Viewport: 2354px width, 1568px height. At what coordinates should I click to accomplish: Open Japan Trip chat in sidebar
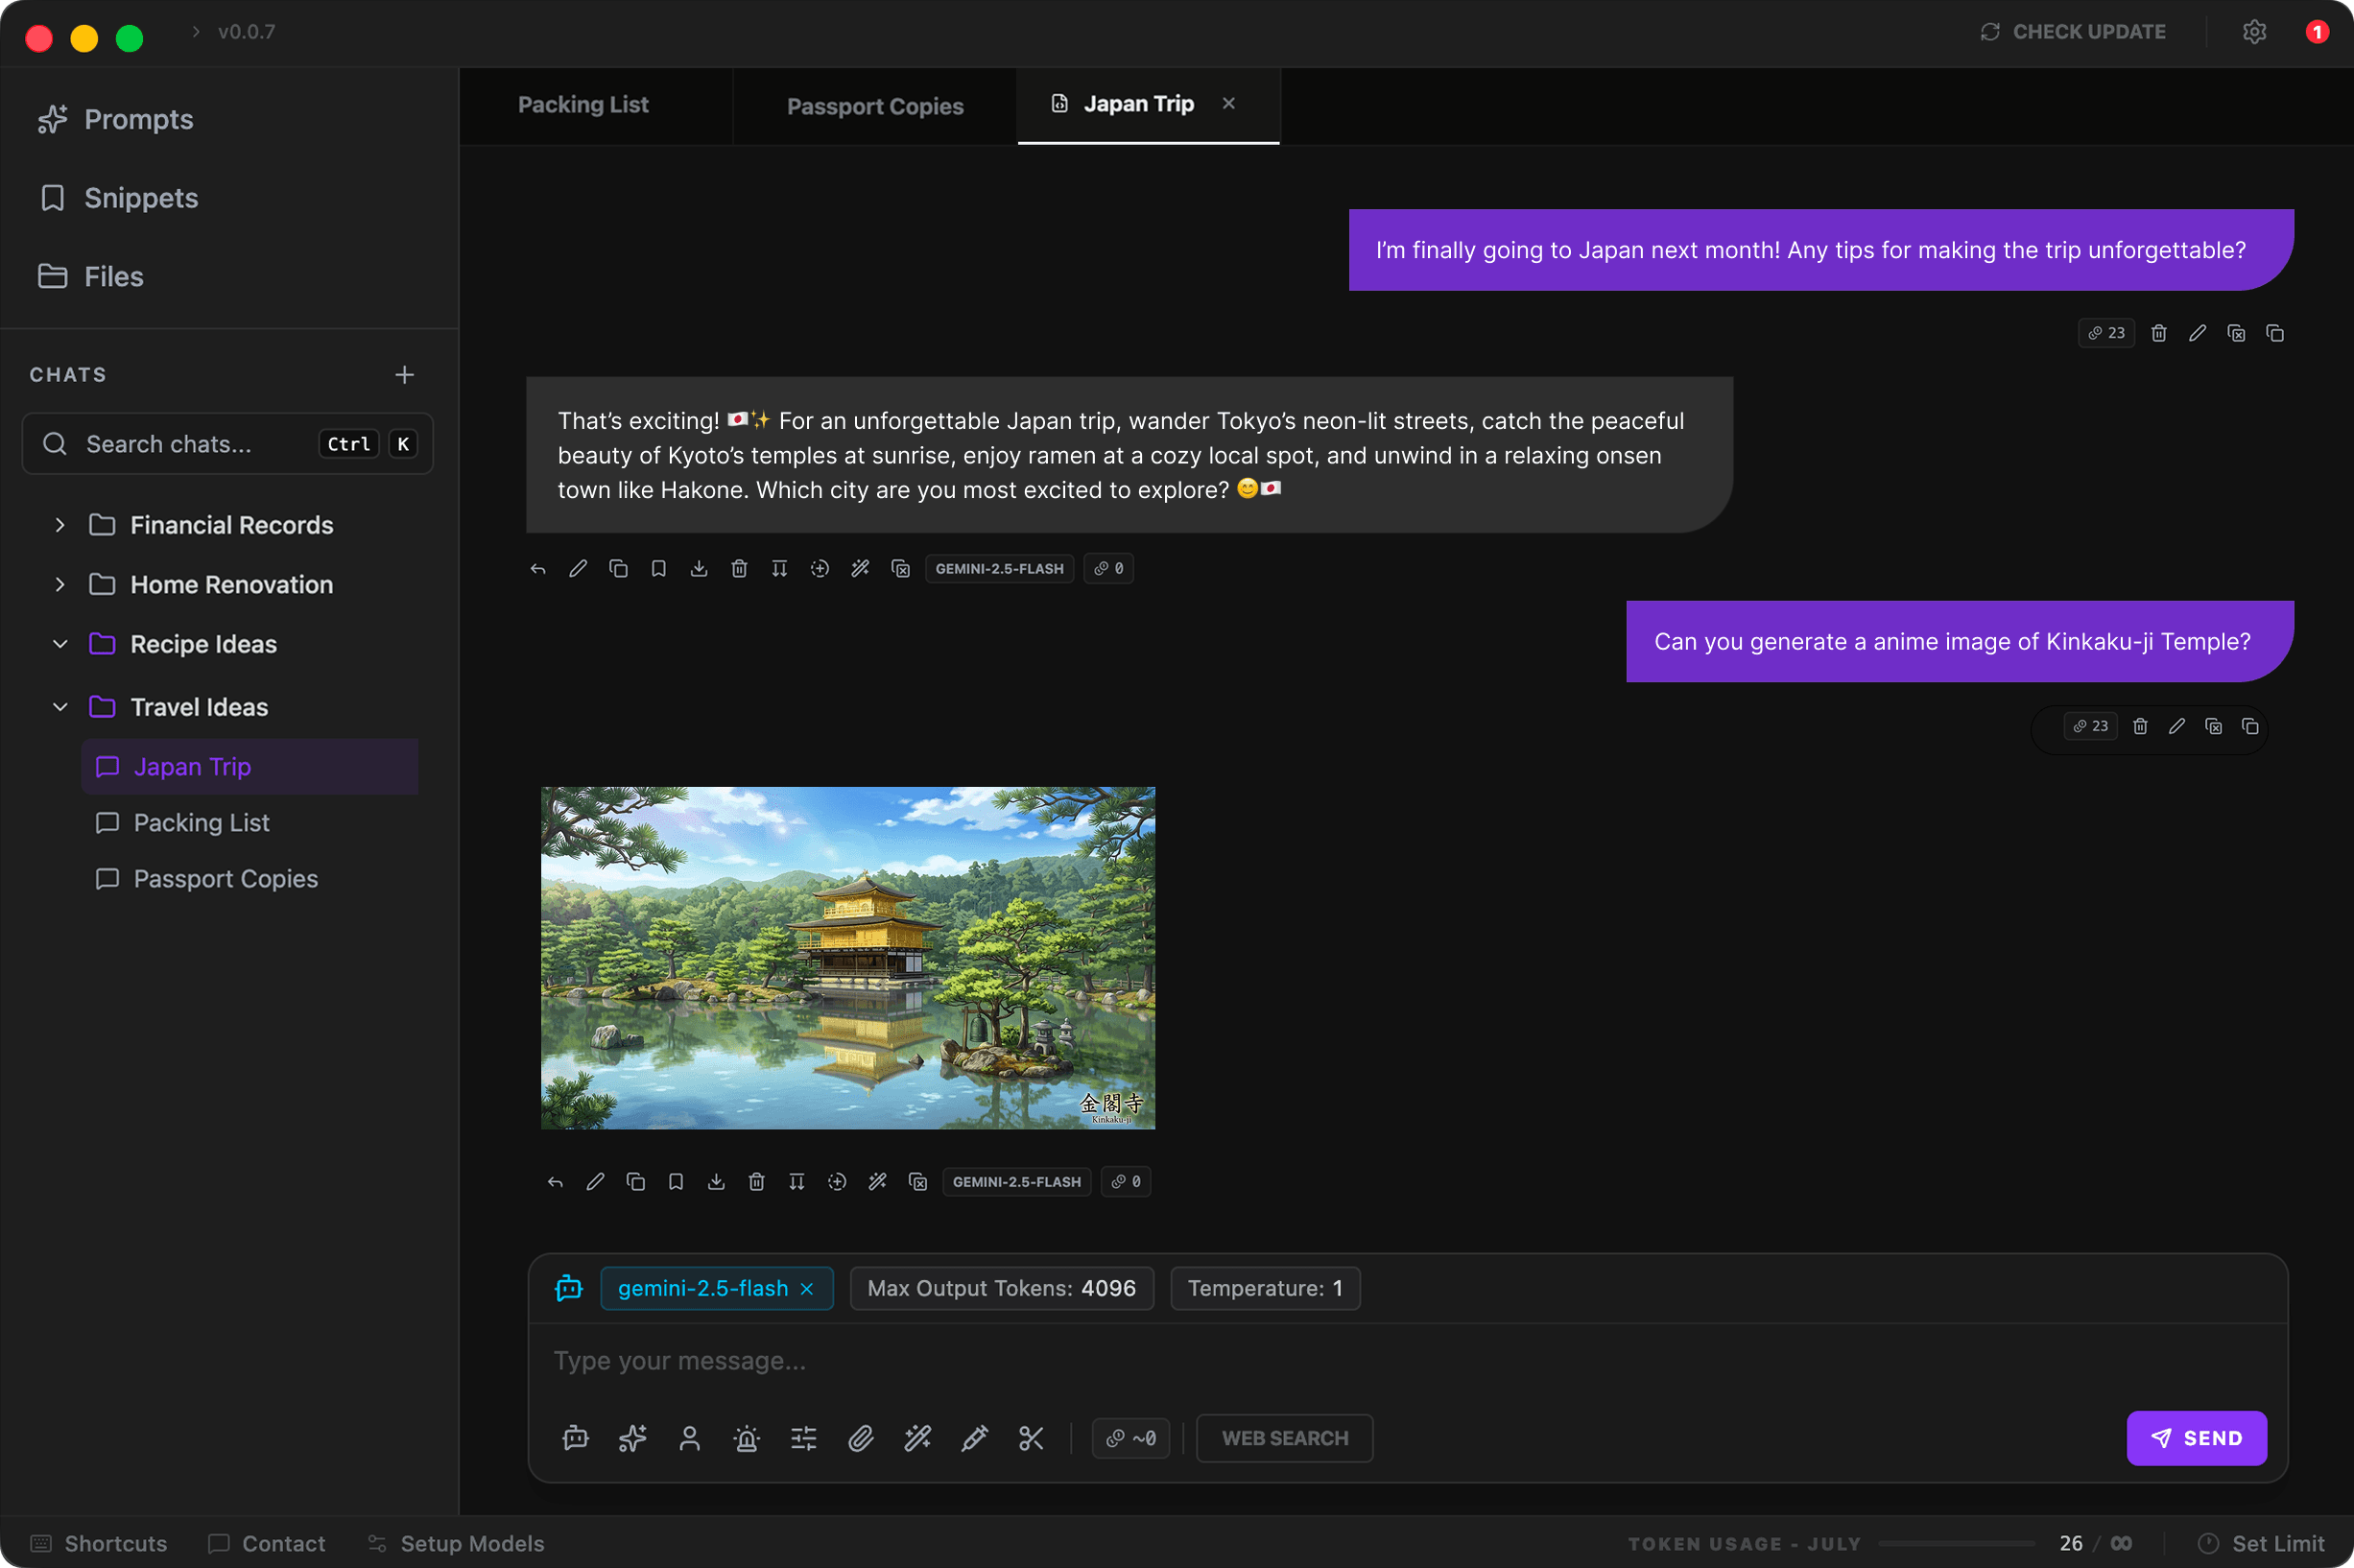[250, 767]
